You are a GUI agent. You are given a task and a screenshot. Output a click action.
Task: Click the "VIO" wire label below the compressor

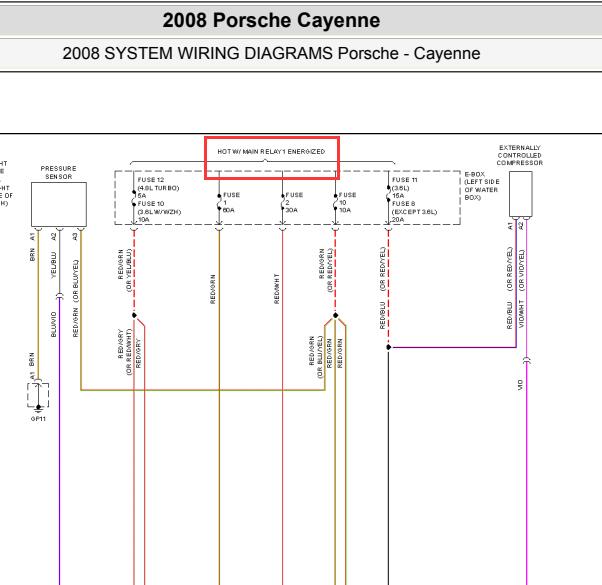(x=521, y=385)
